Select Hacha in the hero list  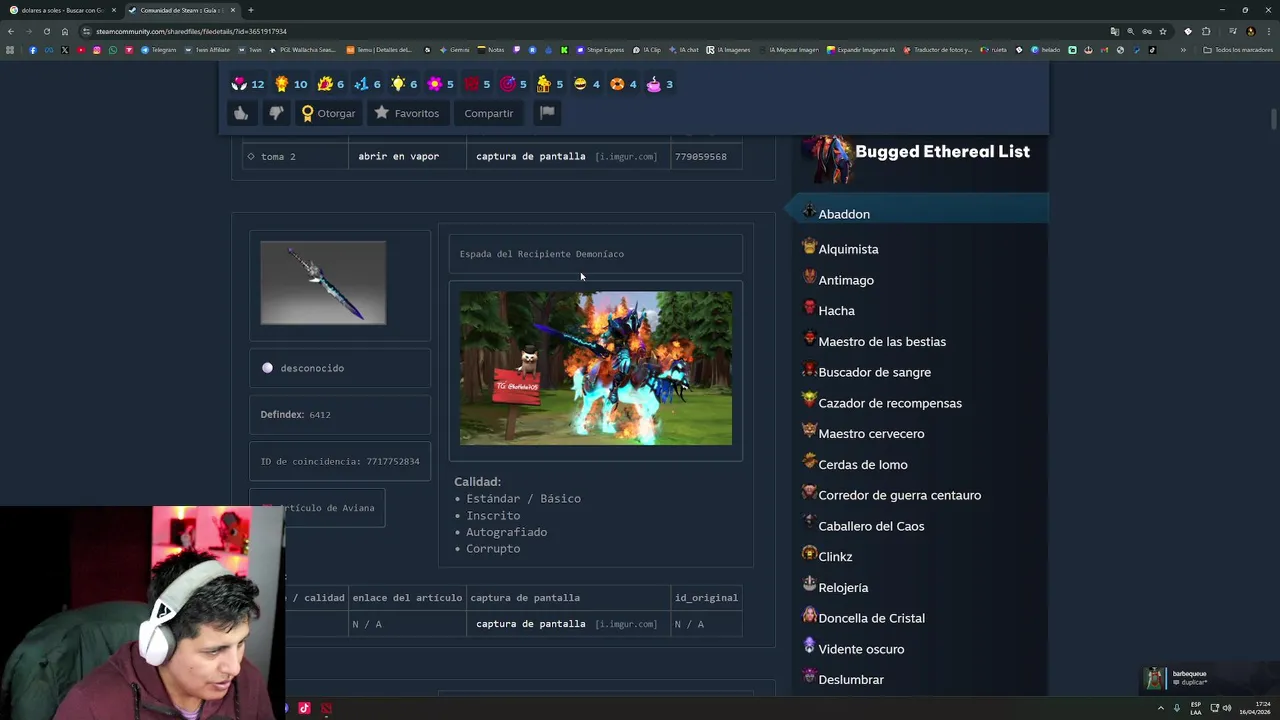pos(836,311)
